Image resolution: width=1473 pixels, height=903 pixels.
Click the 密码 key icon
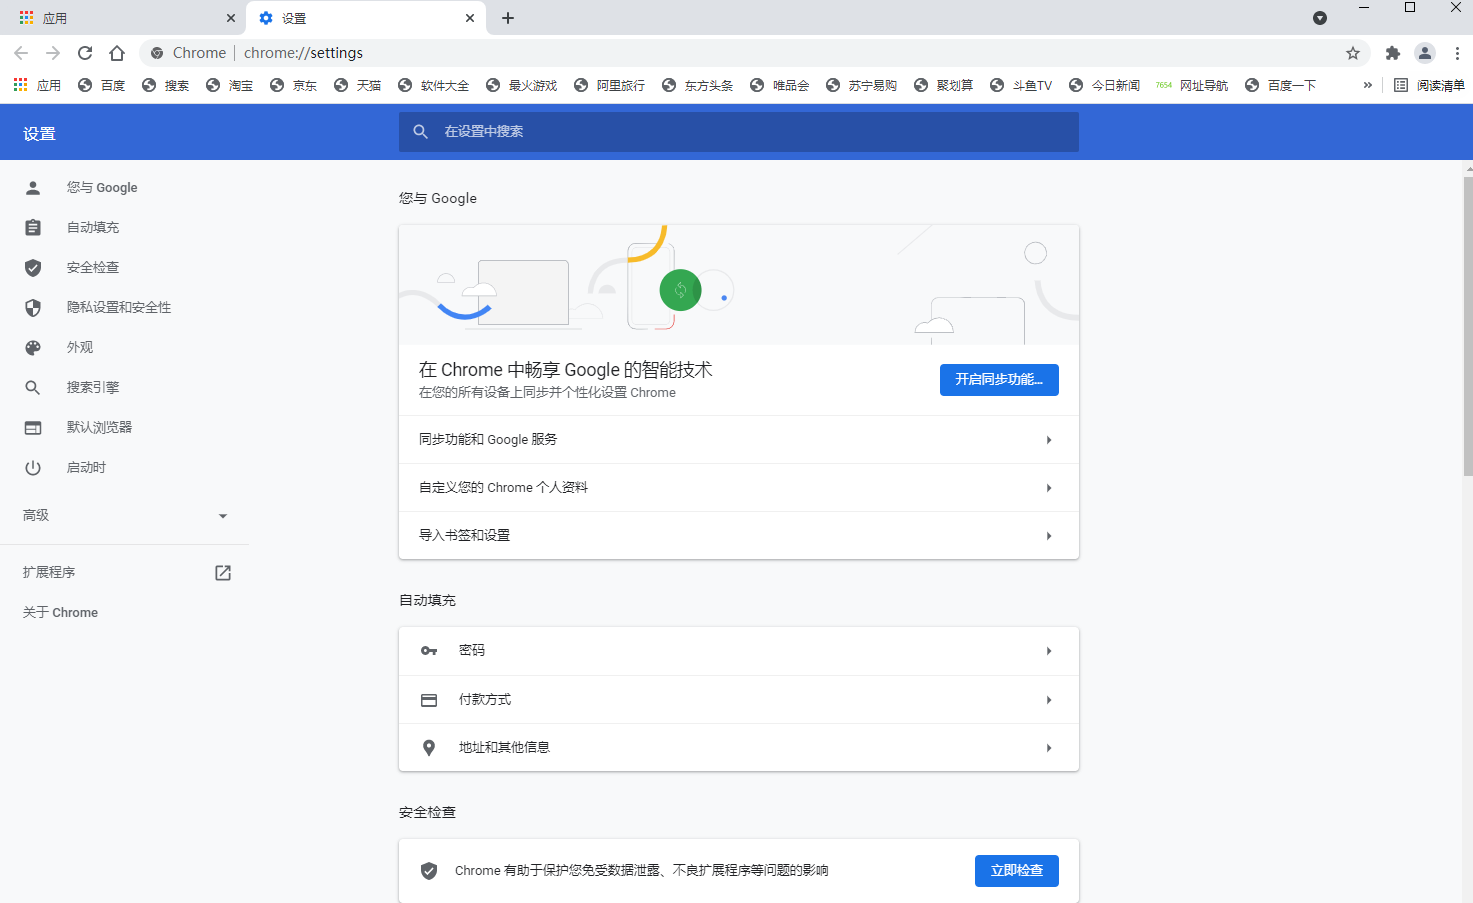(x=429, y=650)
